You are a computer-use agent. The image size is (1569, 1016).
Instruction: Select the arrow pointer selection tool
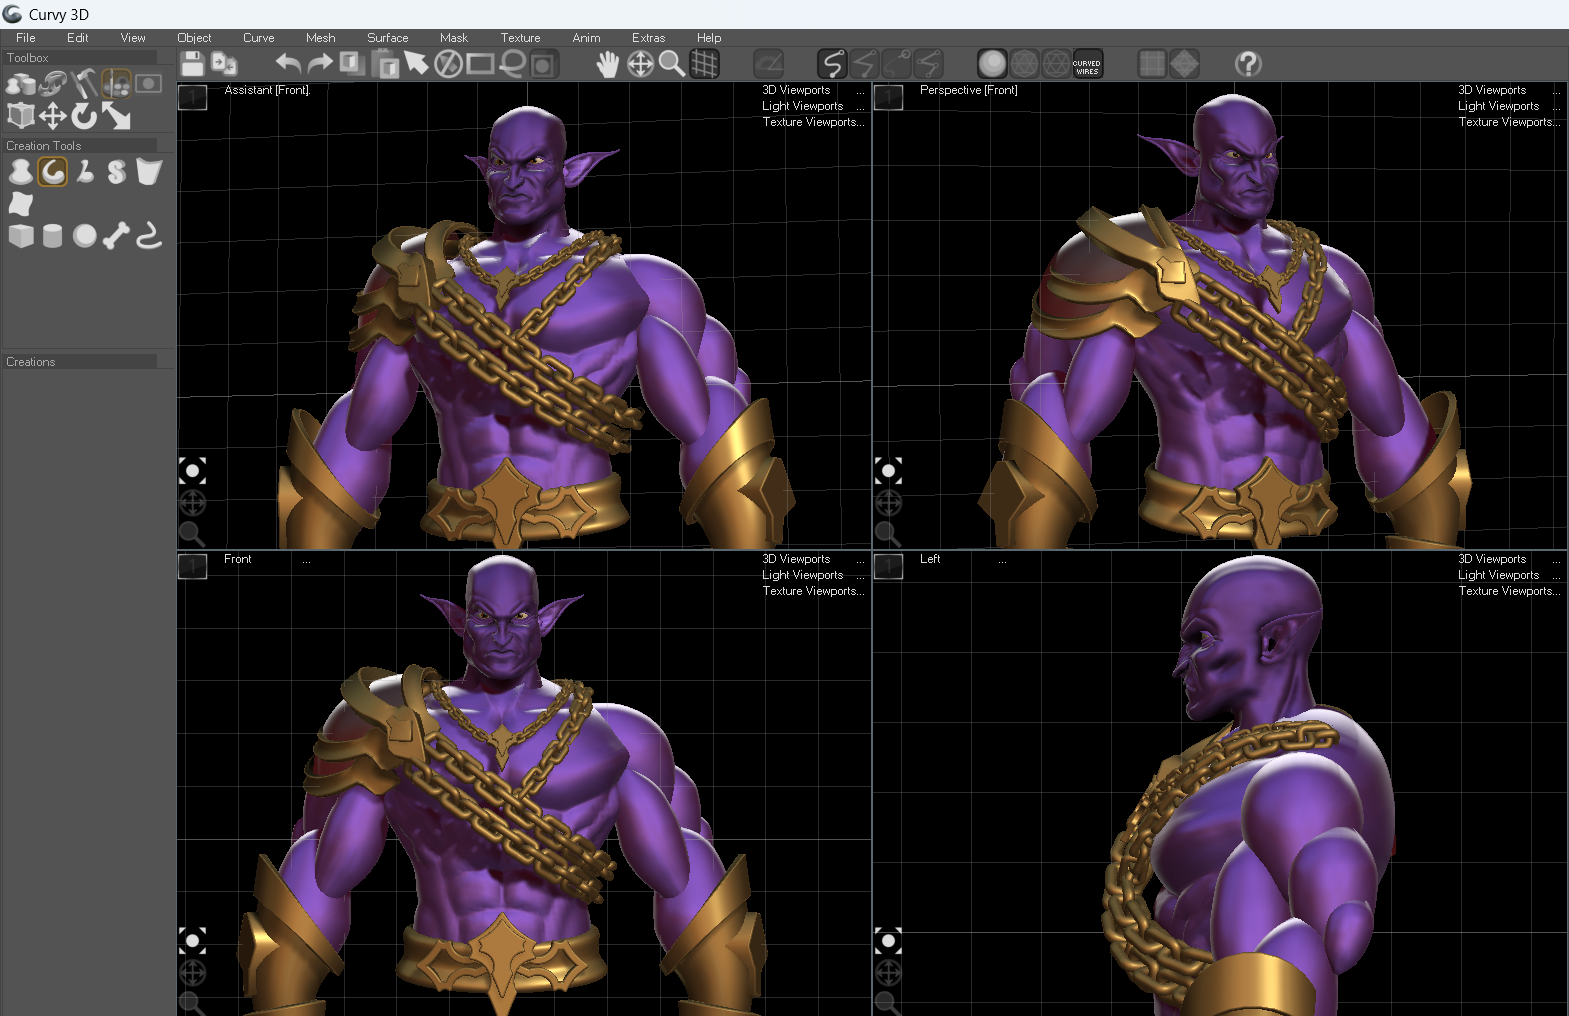click(416, 64)
